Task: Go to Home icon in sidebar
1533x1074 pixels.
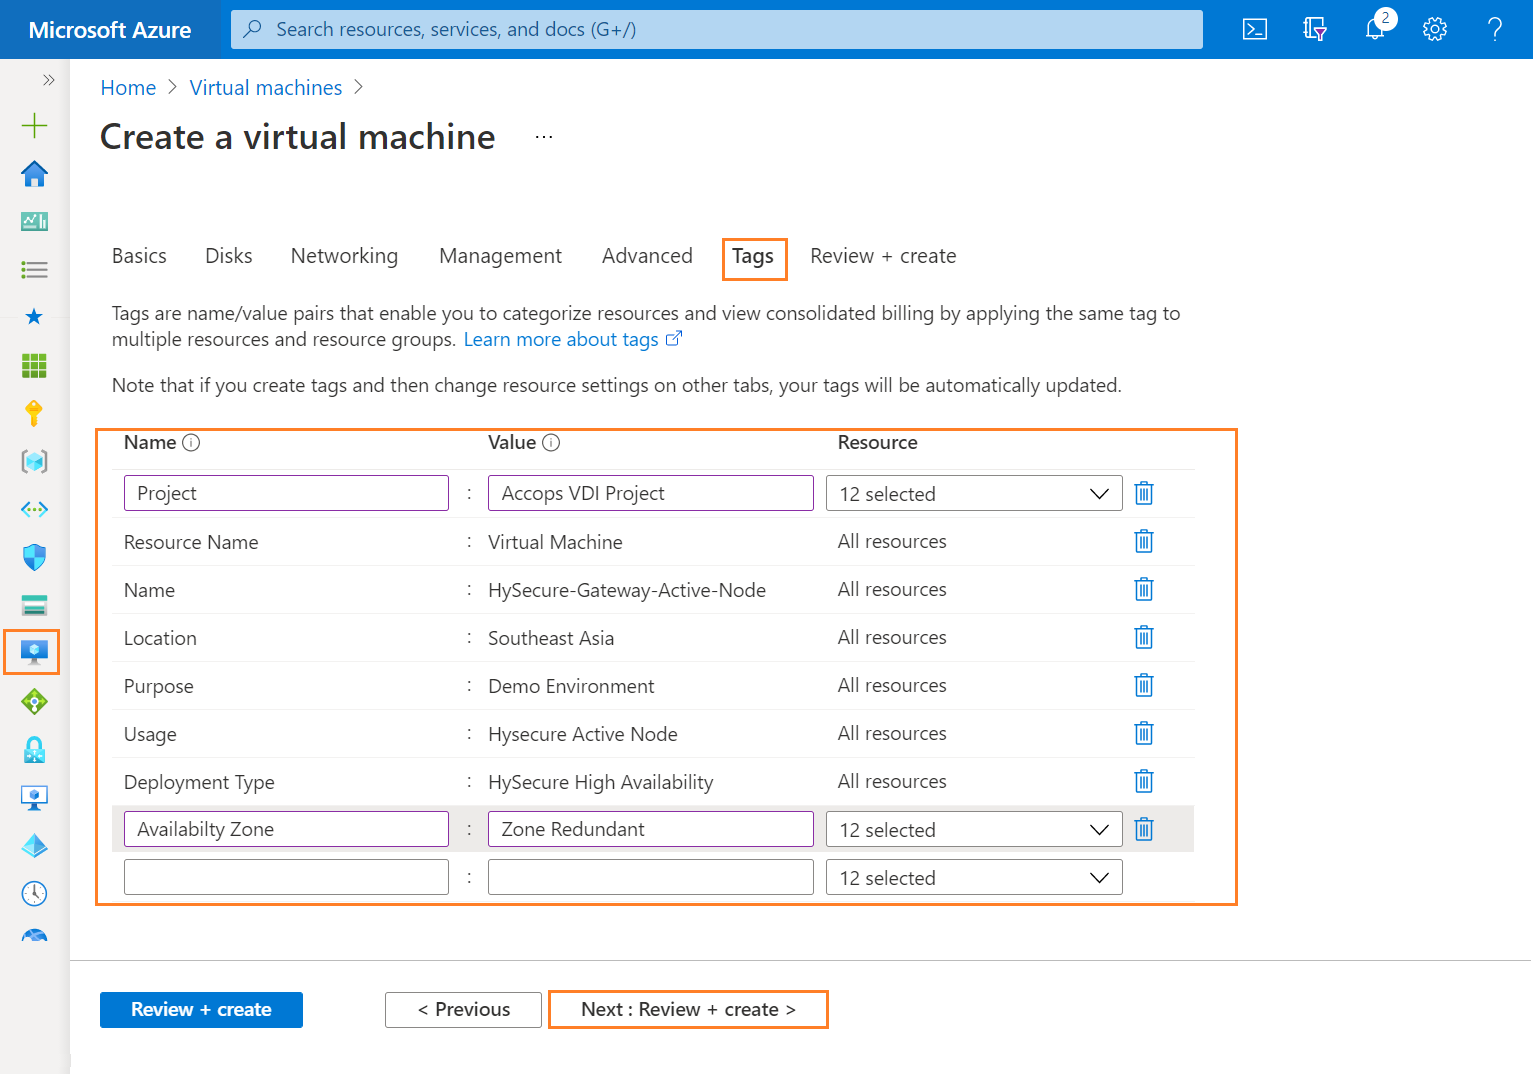Action: tap(34, 173)
